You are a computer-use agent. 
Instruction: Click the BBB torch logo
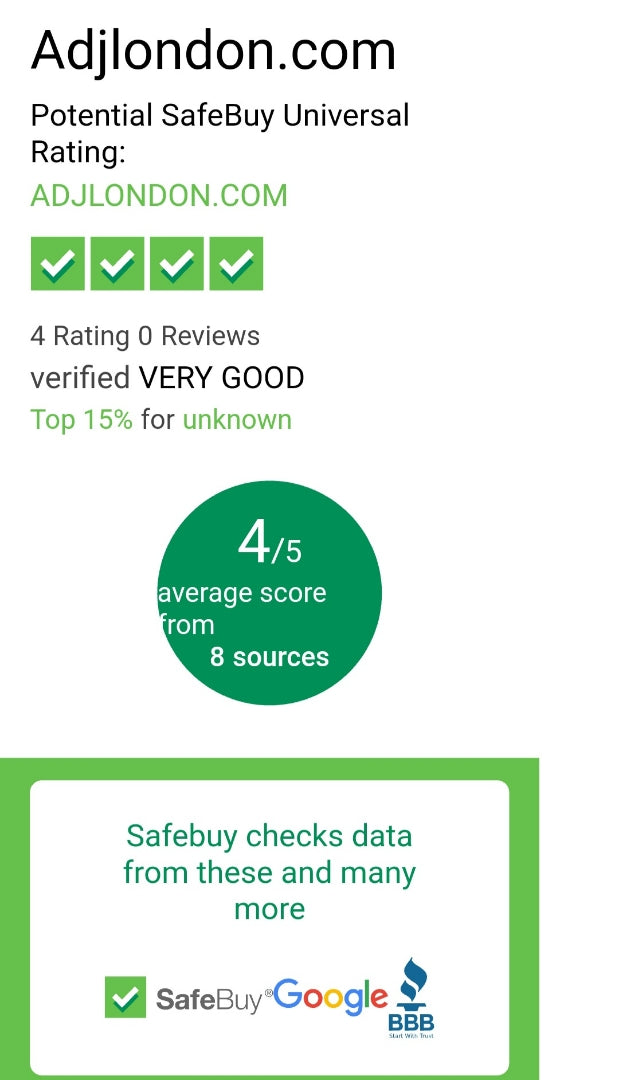412,998
